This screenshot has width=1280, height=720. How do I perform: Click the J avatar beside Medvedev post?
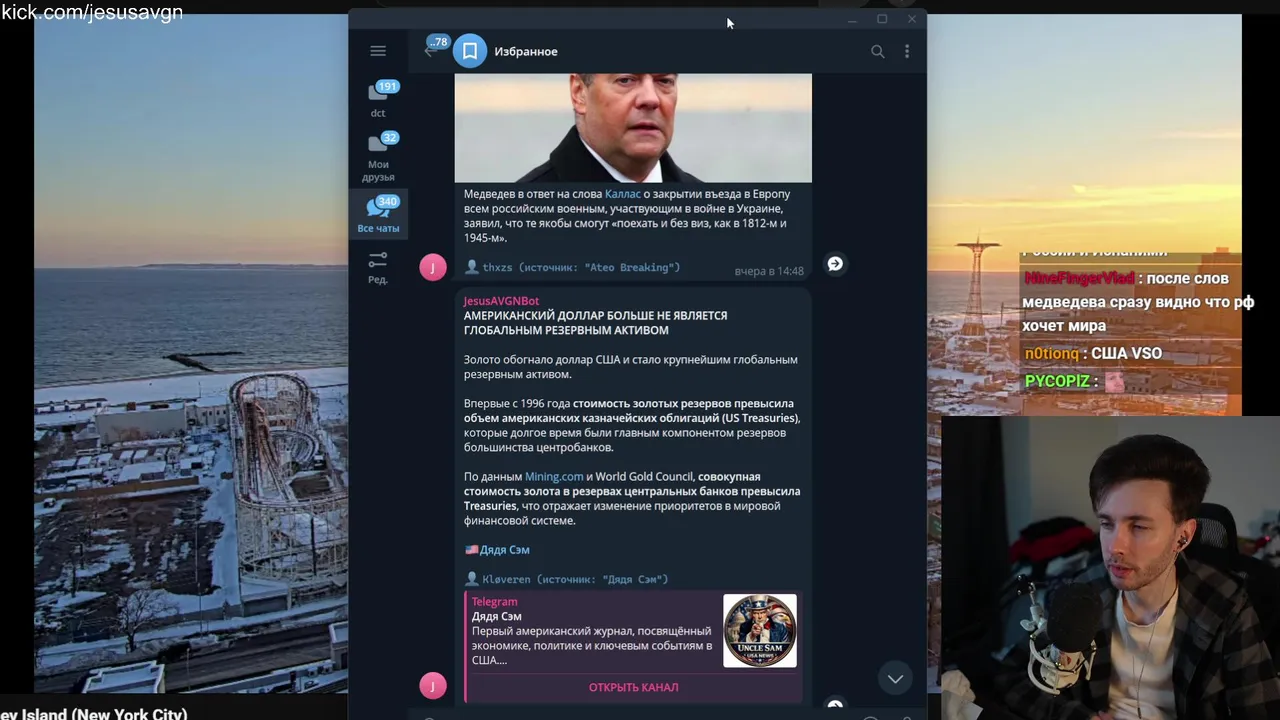pos(433,267)
